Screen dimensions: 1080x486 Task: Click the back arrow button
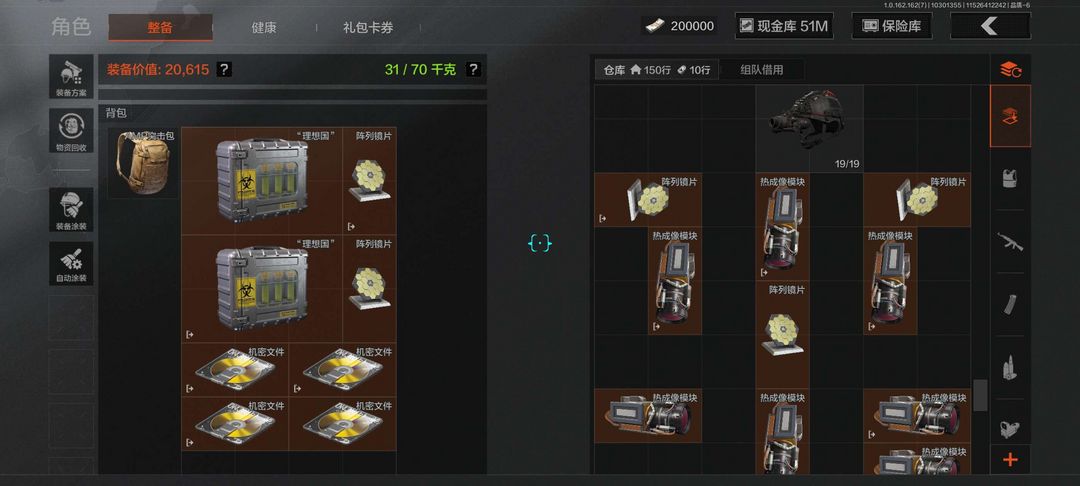[x=990, y=26]
